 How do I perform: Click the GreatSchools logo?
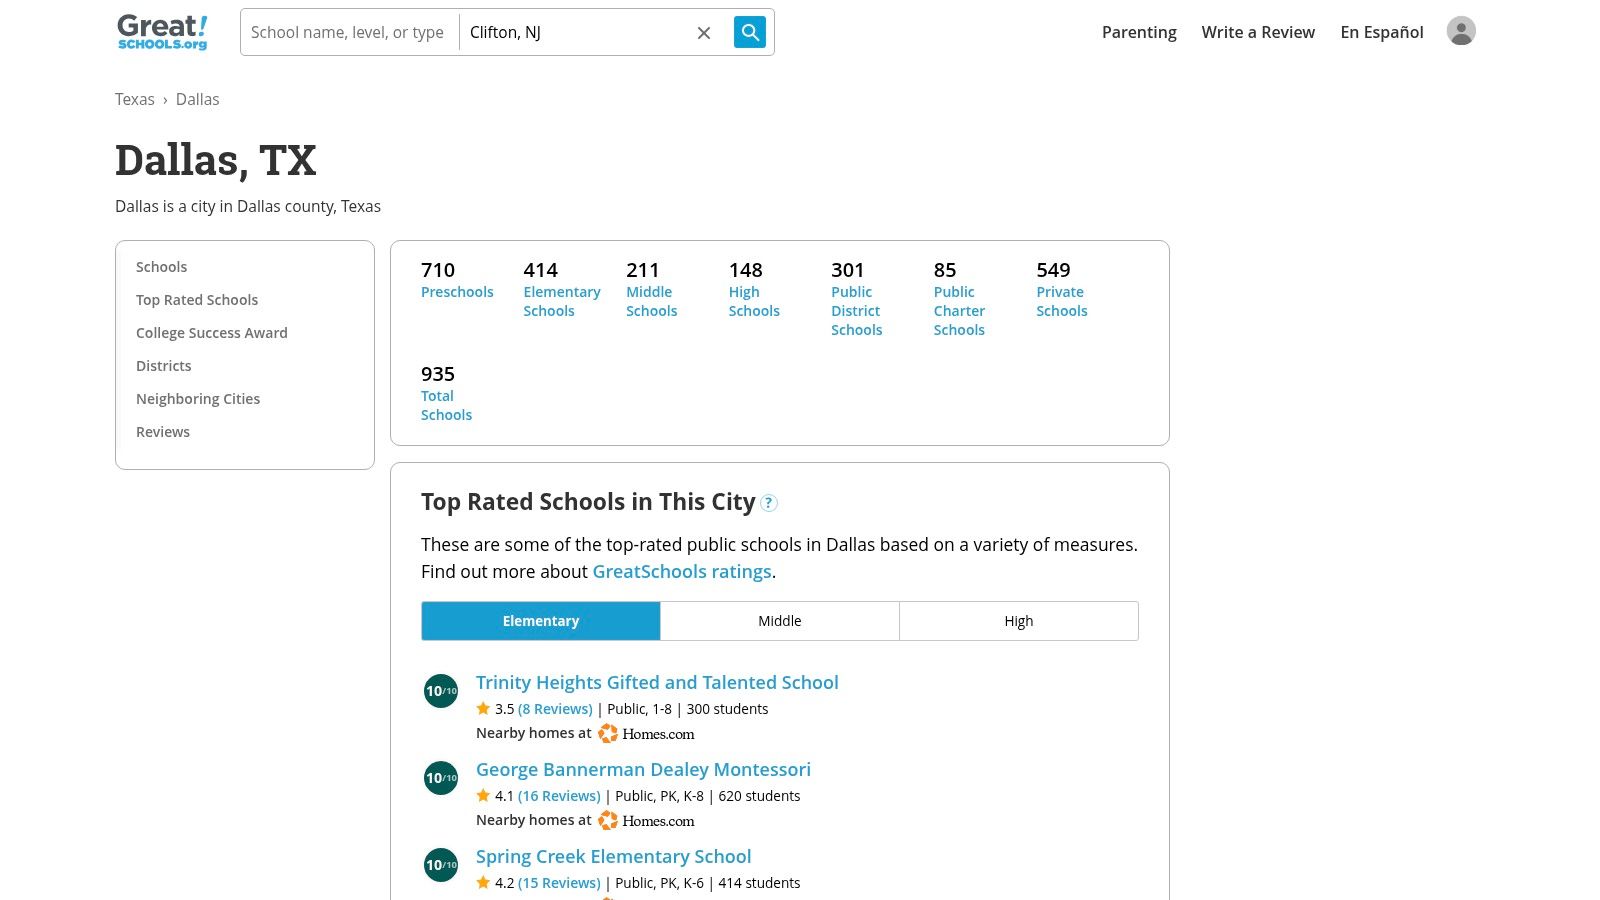[x=160, y=31]
